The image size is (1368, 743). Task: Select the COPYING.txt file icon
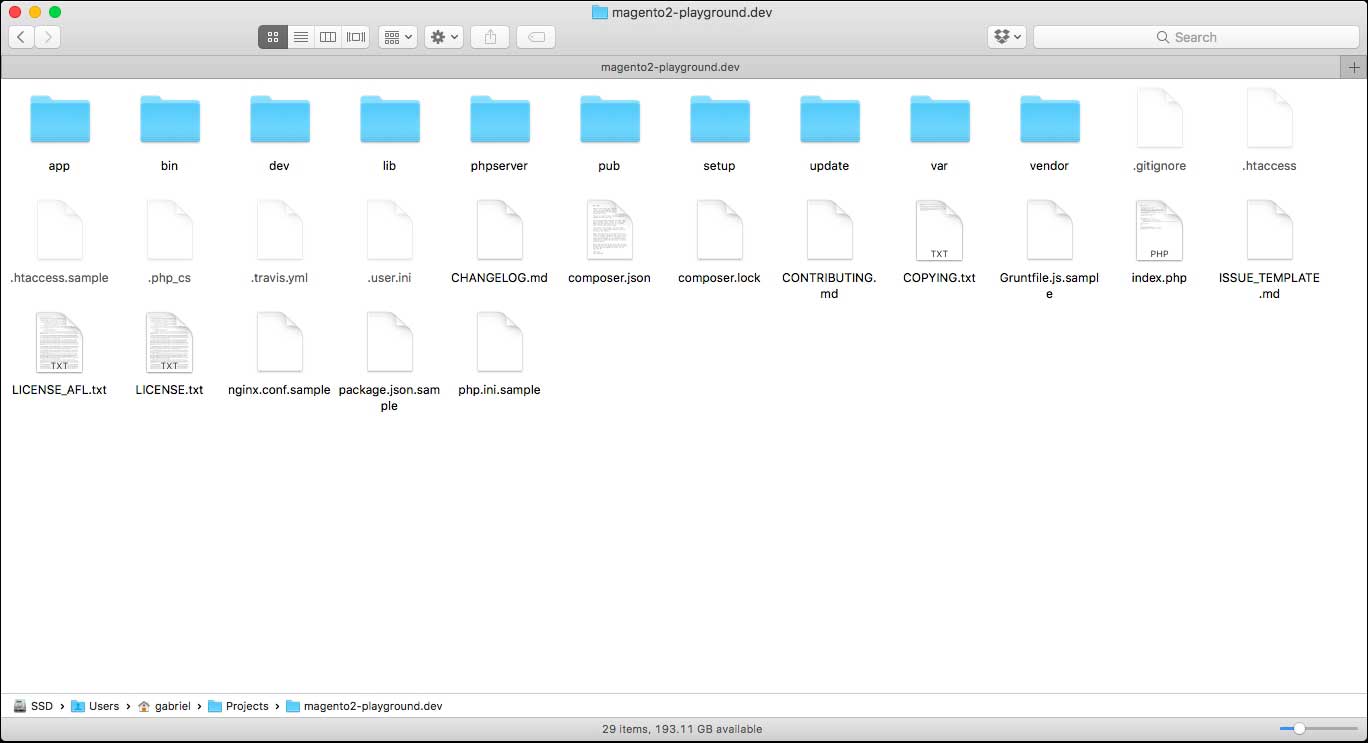coord(940,230)
